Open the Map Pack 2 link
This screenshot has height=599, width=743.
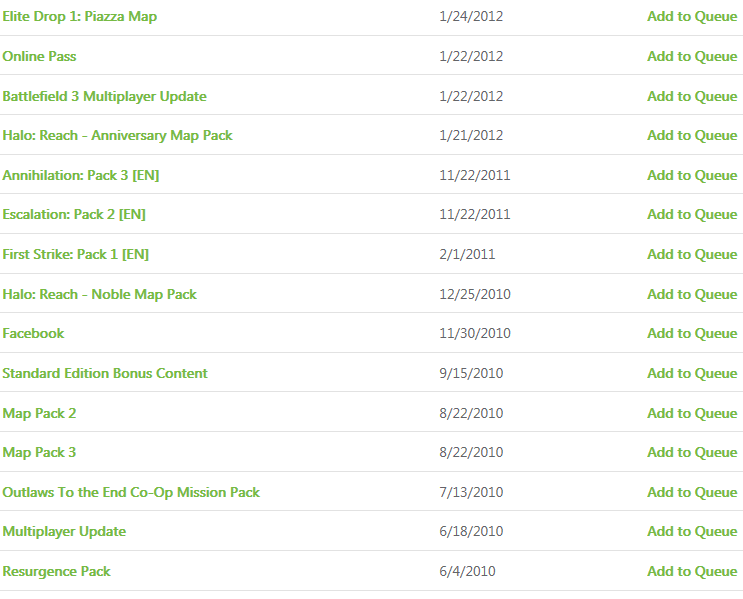[x=39, y=413]
